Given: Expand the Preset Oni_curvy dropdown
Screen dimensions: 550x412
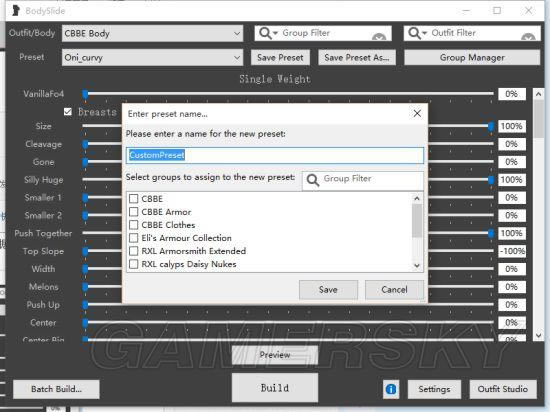Looking at the screenshot, I should coord(152,58).
